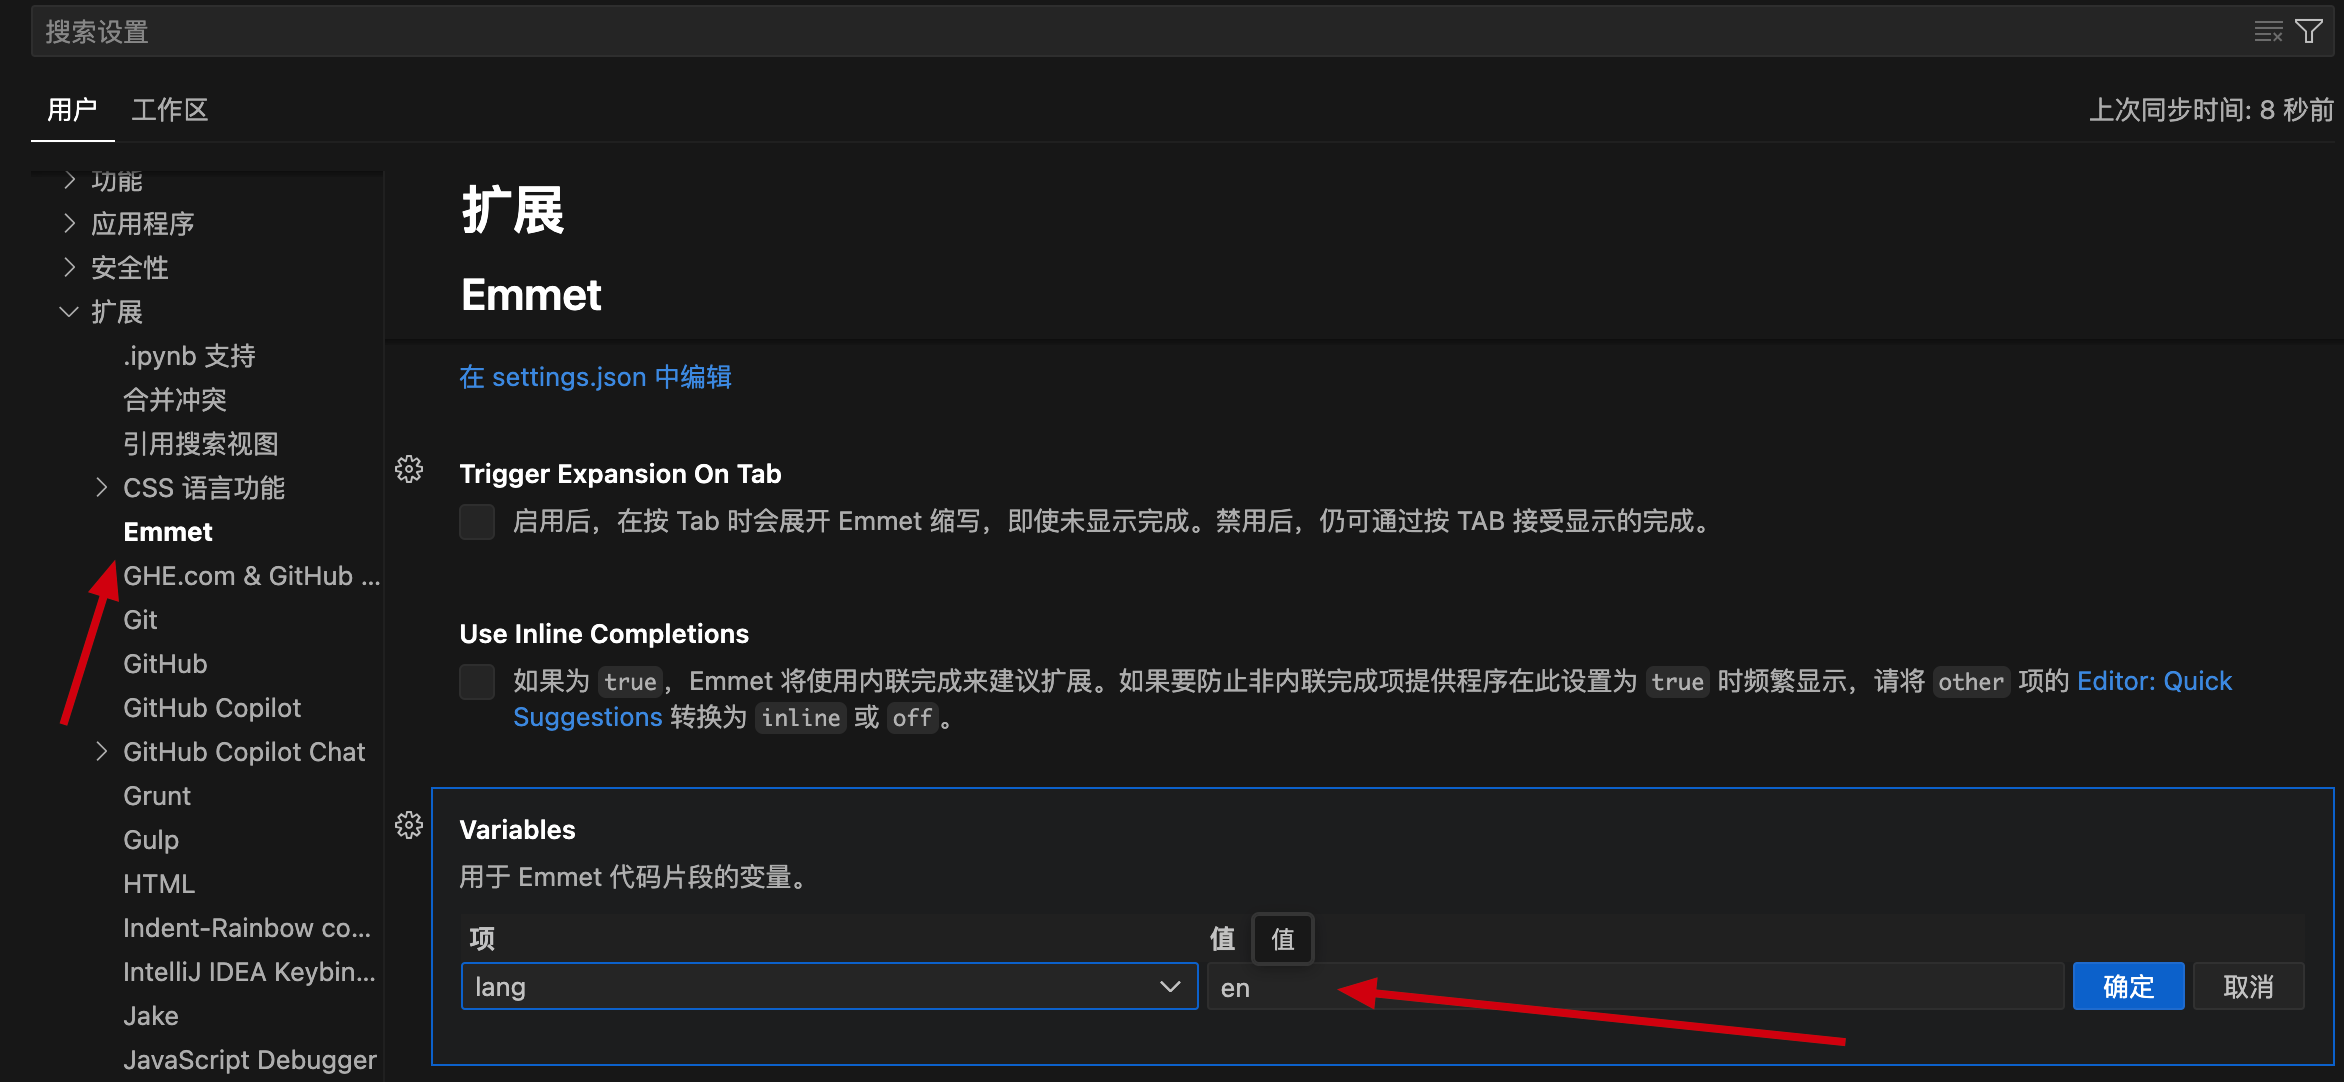2344x1082 pixels.
Task: Expand CSS 语言功能 subtree
Action: click(x=102, y=487)
